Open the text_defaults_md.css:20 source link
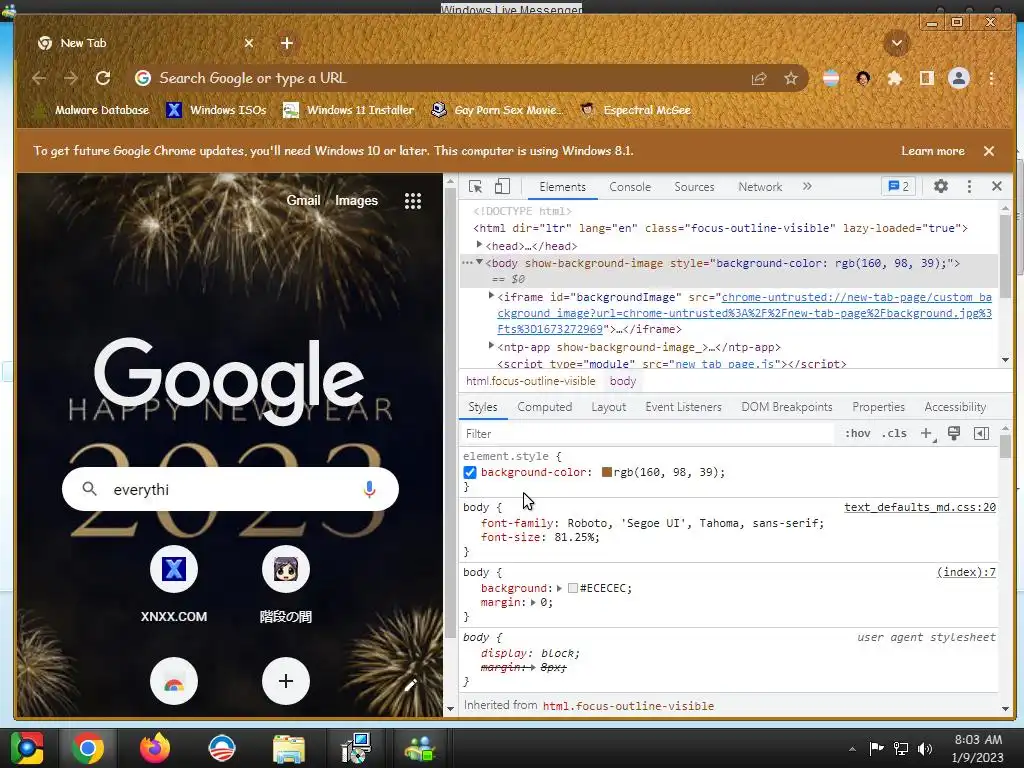The height and width of the screenshot is (768, 1024). click(920, 507)
